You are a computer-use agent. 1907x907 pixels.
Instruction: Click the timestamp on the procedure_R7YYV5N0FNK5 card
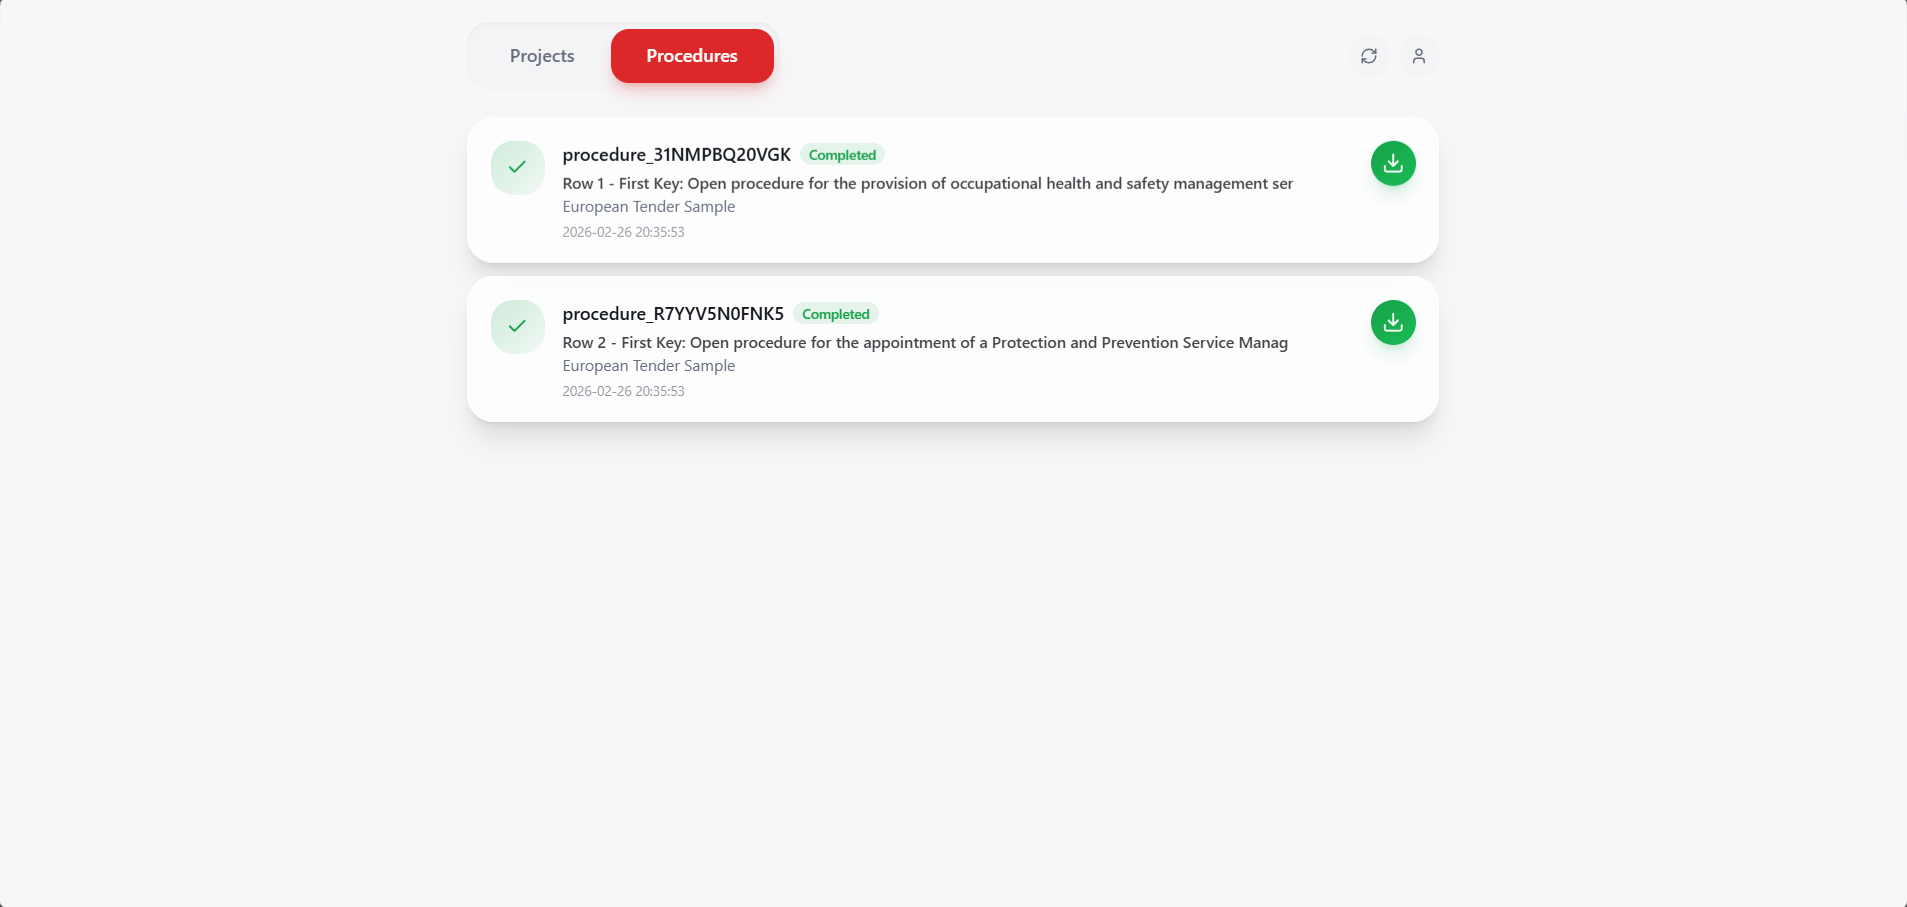[x=623, y=391]
